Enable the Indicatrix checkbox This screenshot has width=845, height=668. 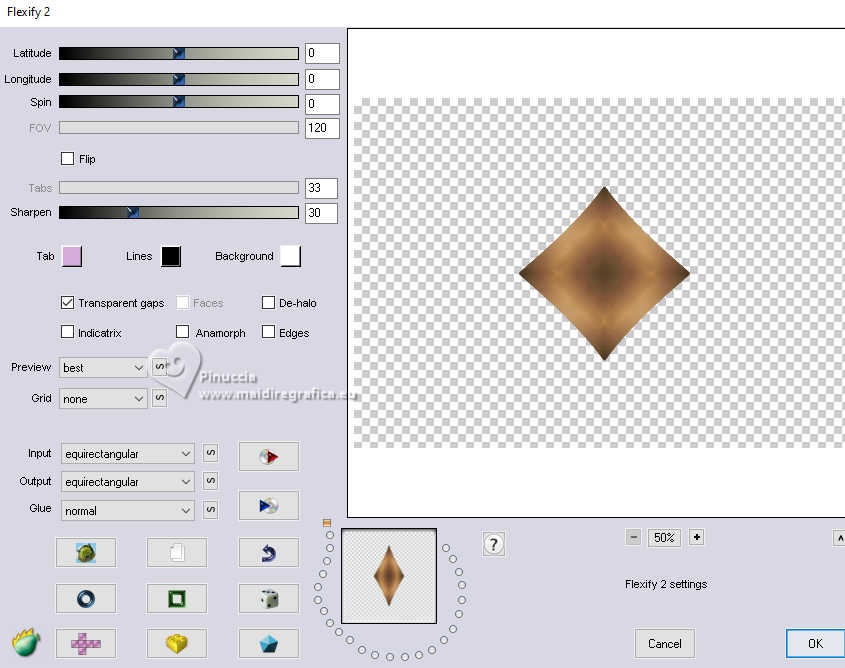pos(67,332)
